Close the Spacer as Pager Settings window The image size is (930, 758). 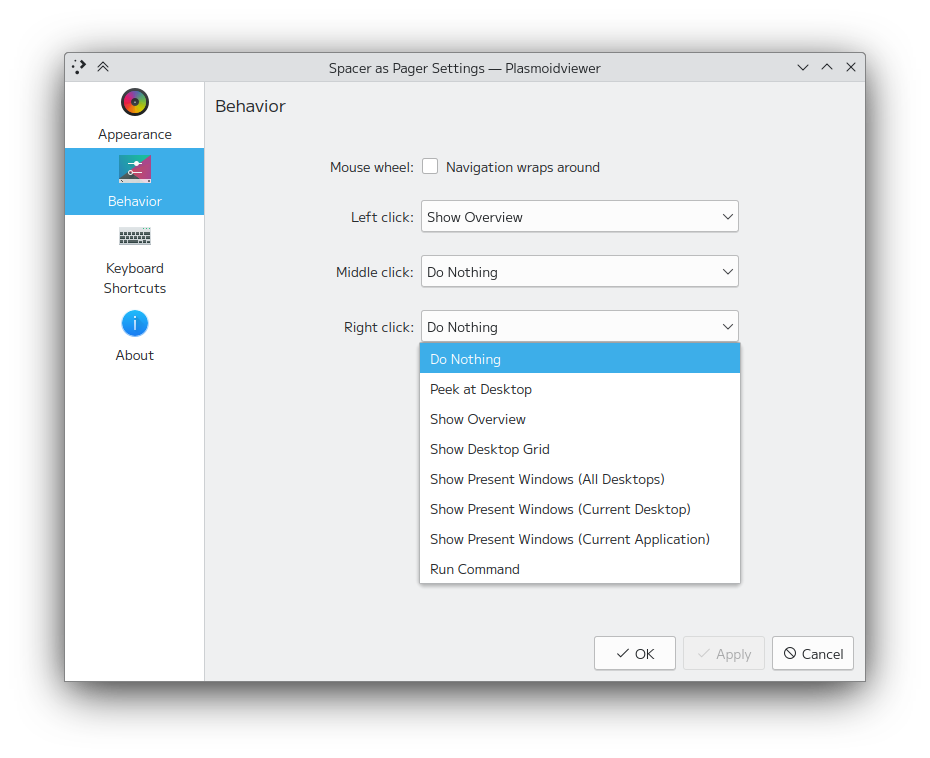pos(851,68)
